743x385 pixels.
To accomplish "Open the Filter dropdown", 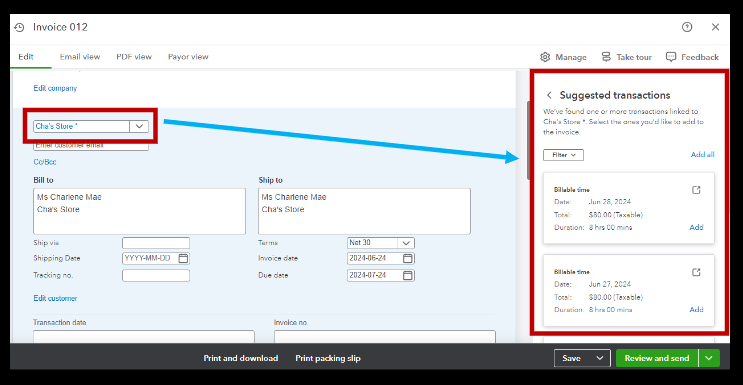I will pos(563,155).
